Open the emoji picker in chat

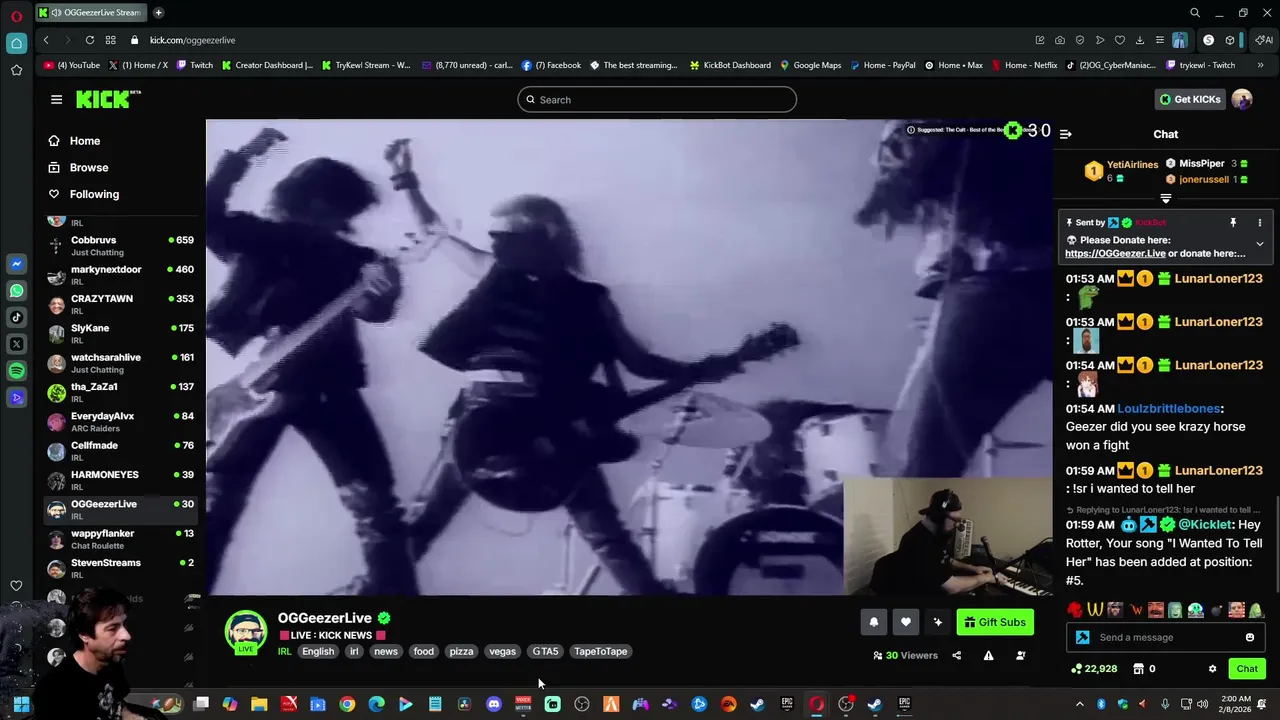1250,638
